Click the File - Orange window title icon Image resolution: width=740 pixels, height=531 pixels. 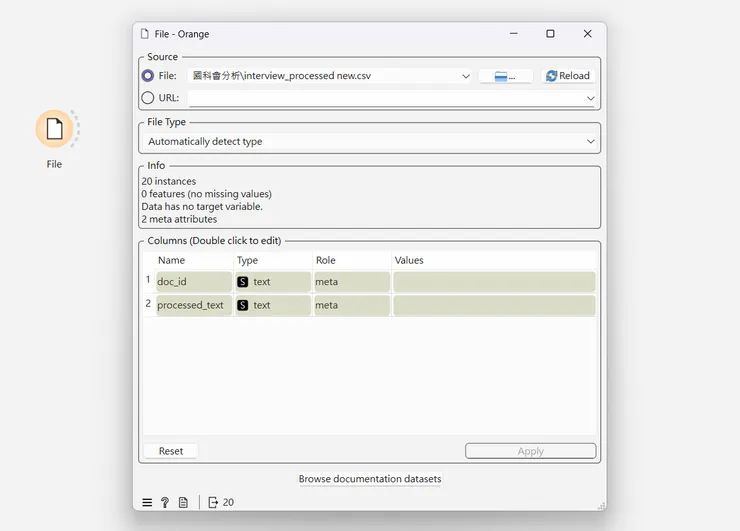tap(145, 34)
